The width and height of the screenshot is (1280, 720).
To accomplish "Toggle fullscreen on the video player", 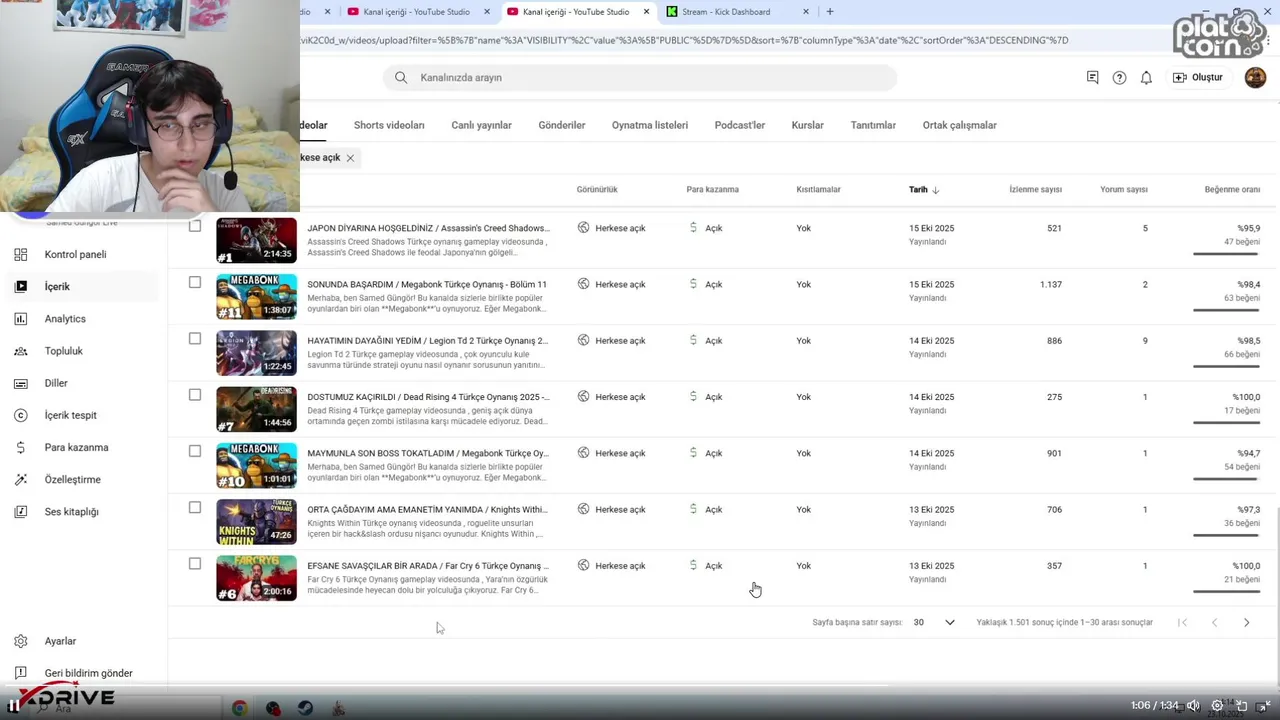I will point(1264,705).
